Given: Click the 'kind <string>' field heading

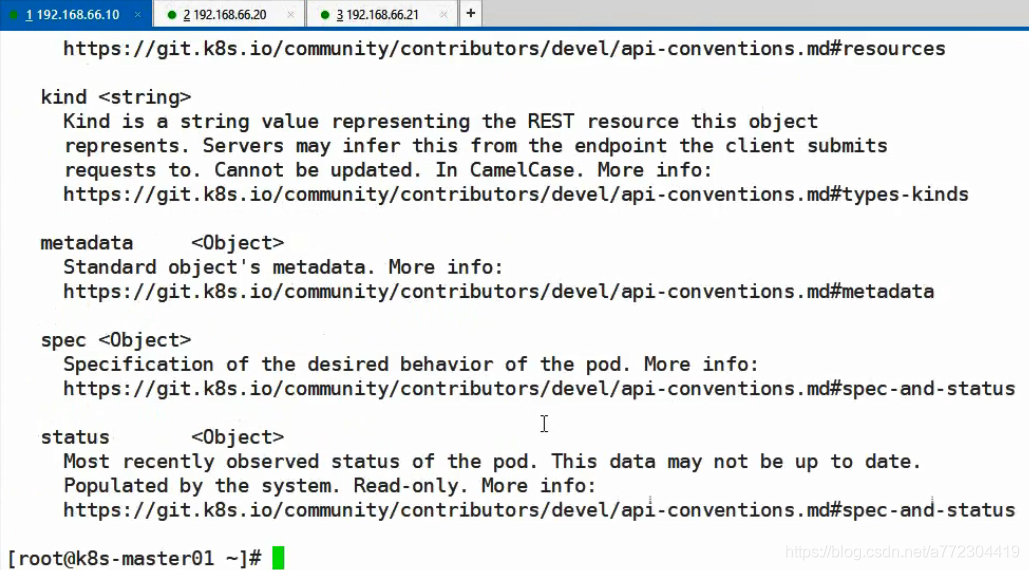Looking at the screenshot, I should pos(116,97).
